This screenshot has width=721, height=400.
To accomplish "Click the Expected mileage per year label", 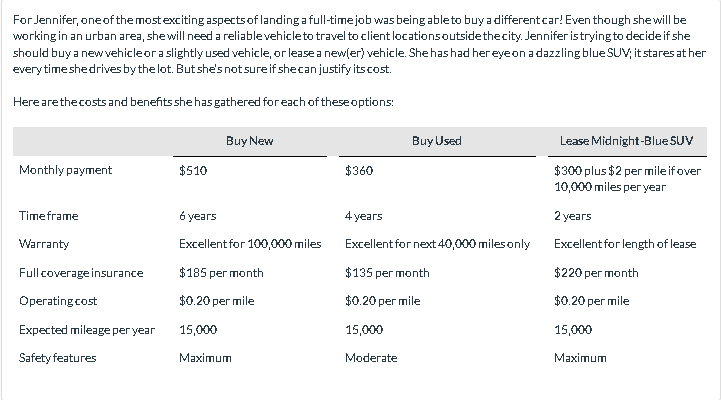I will tap(87, 330).
